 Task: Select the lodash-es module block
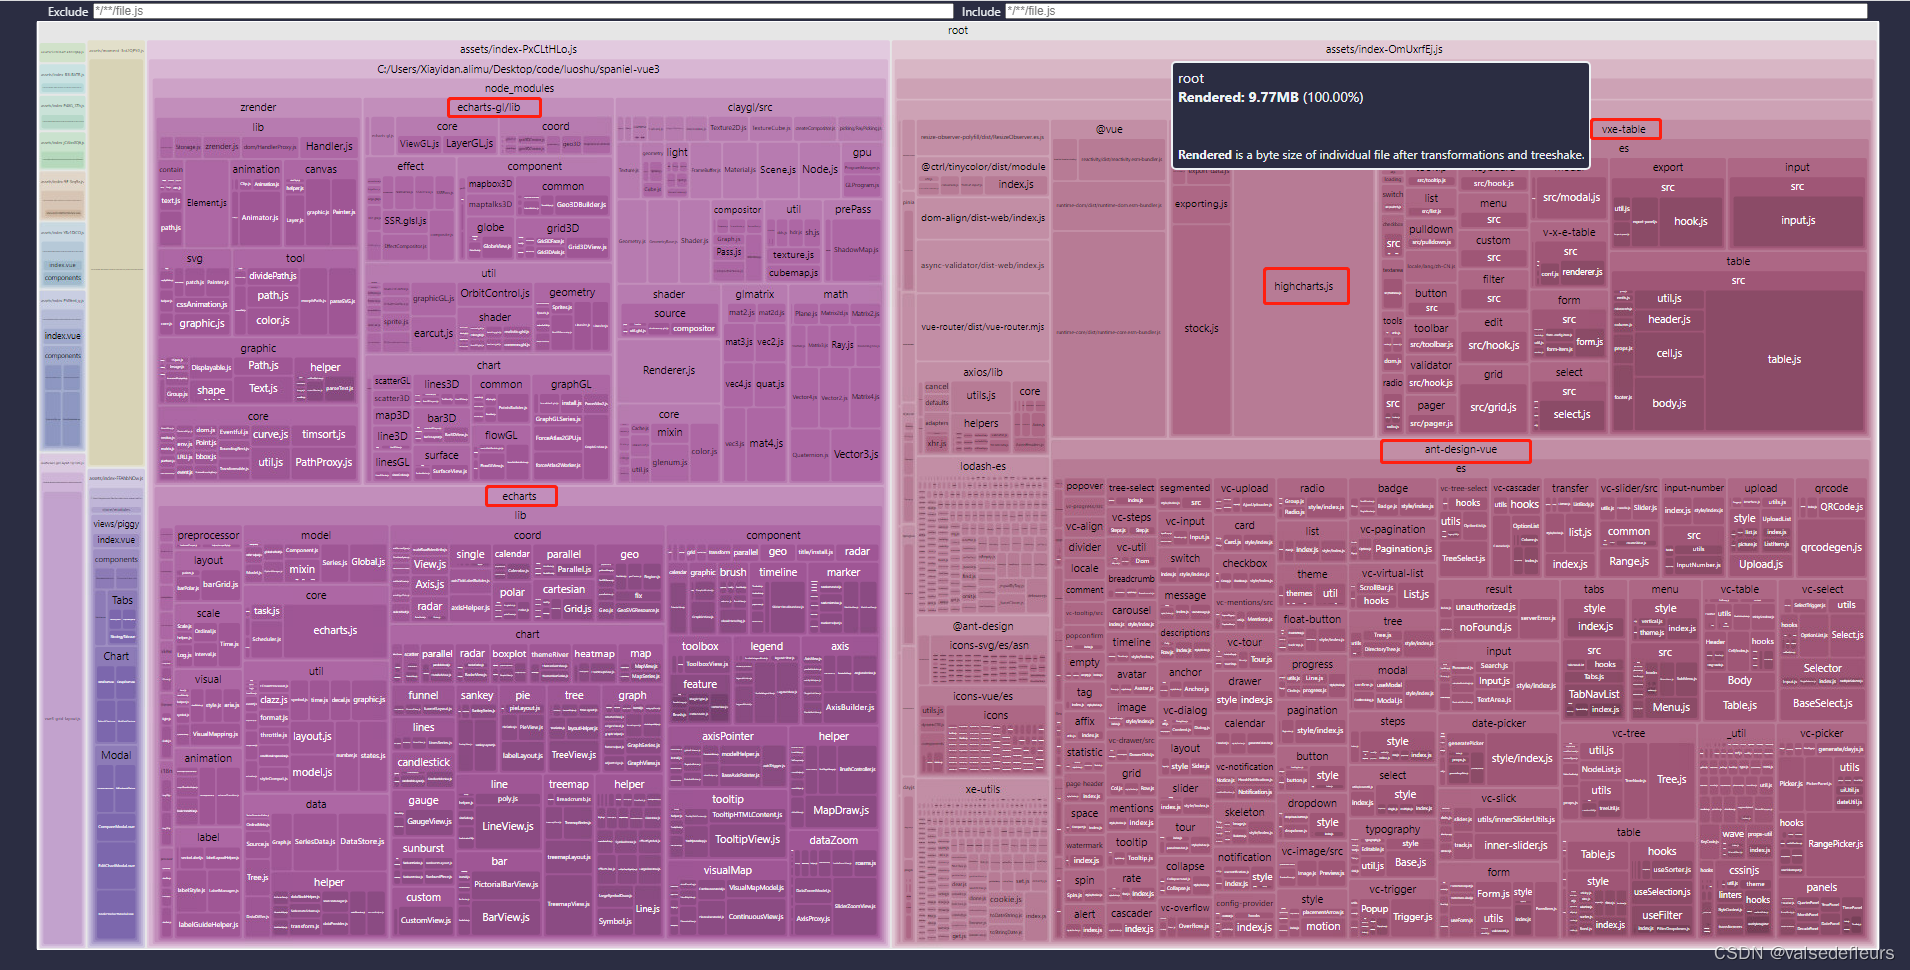pyautogui.click(x=982, y=466)
